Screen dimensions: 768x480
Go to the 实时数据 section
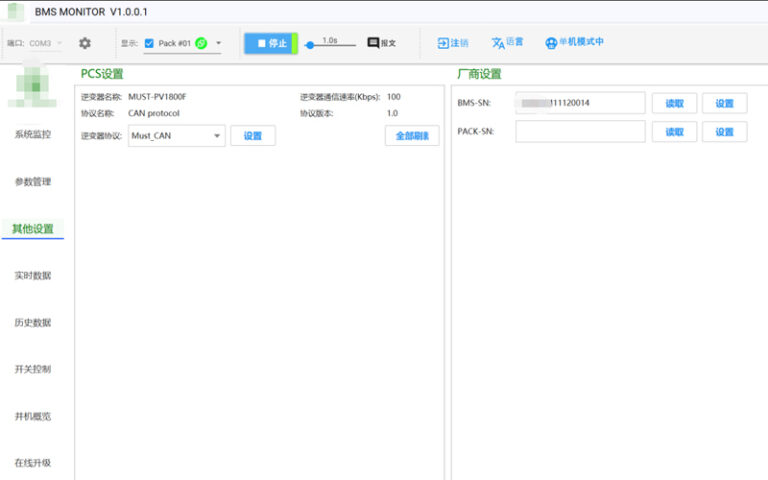tap(33, 275)
